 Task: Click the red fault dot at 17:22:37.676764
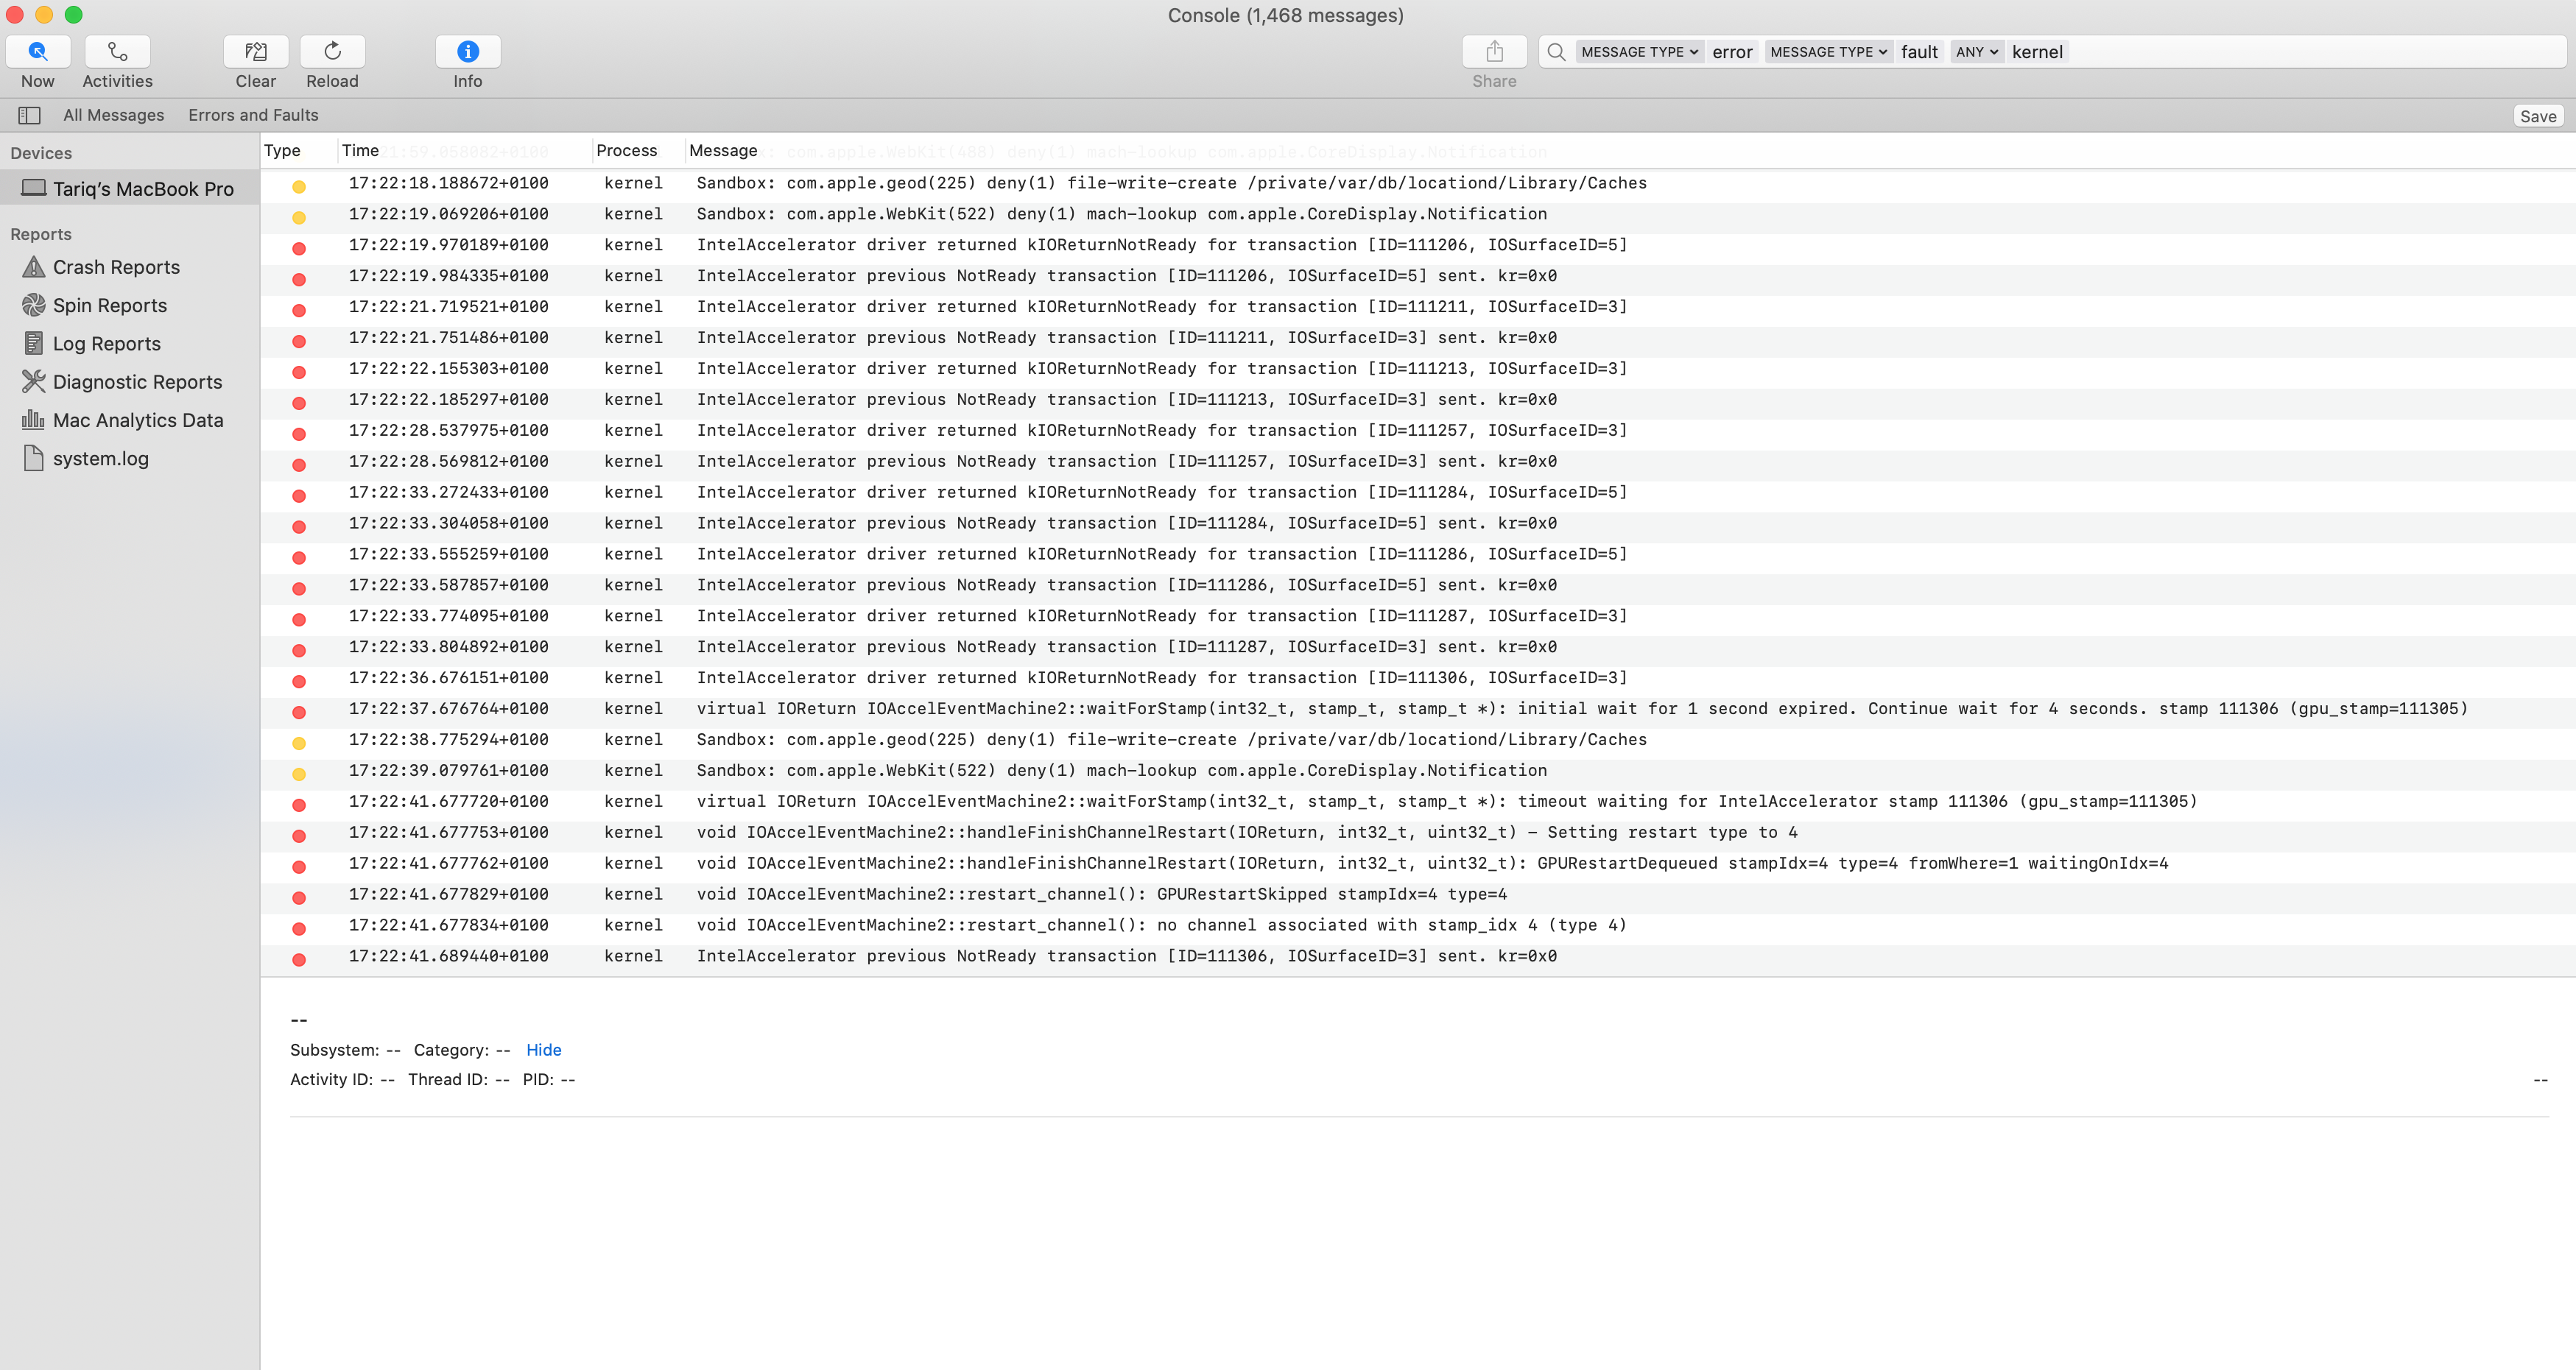(x=298, y=712)
